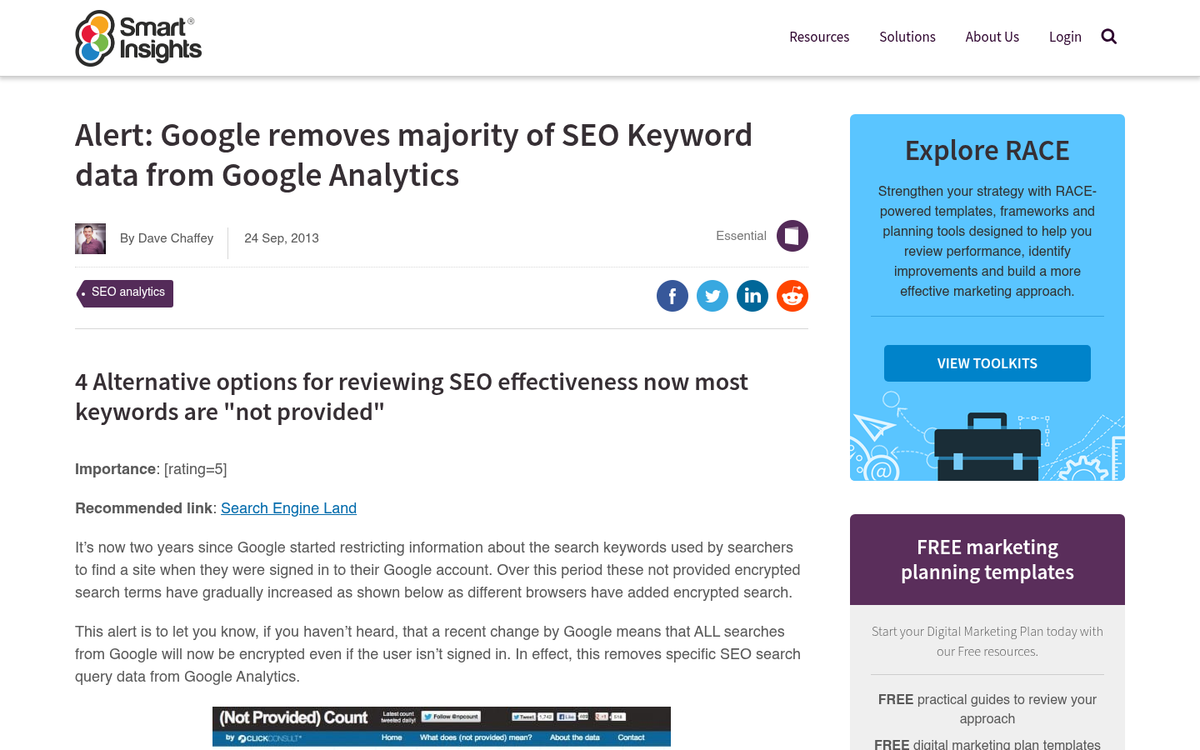
Task: Share the article on Reddit
Action: (x=792, y=295)
